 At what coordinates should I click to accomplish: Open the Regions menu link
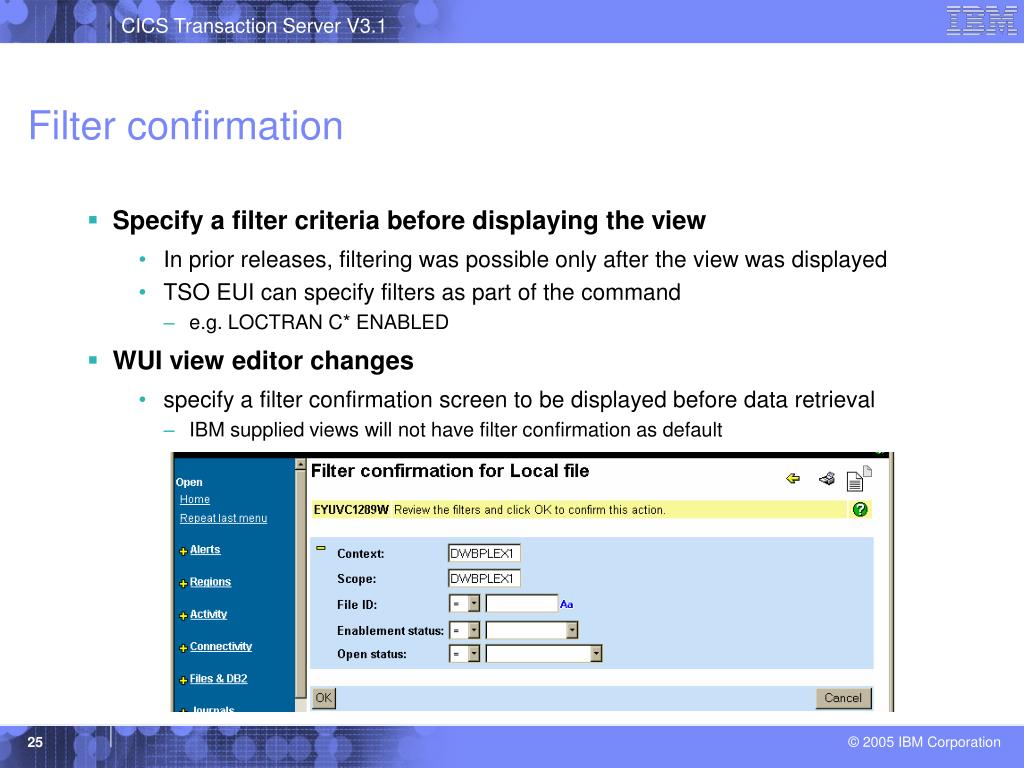pos(210,582)
